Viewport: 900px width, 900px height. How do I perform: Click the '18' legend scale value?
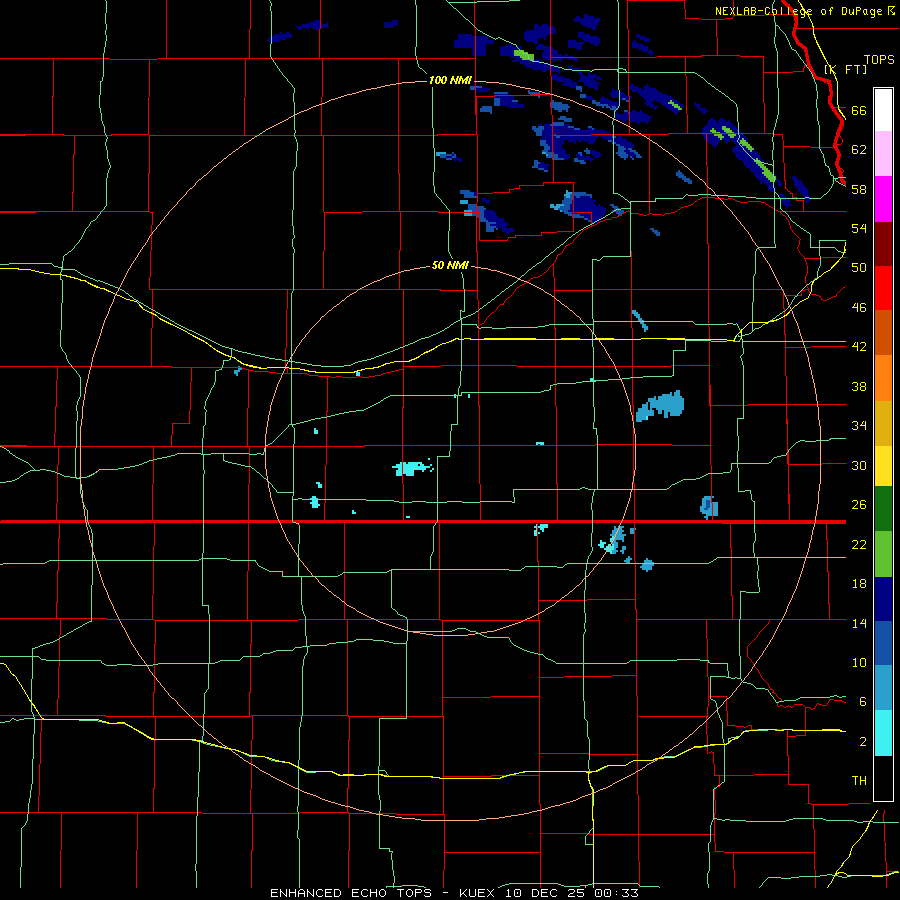859,584
